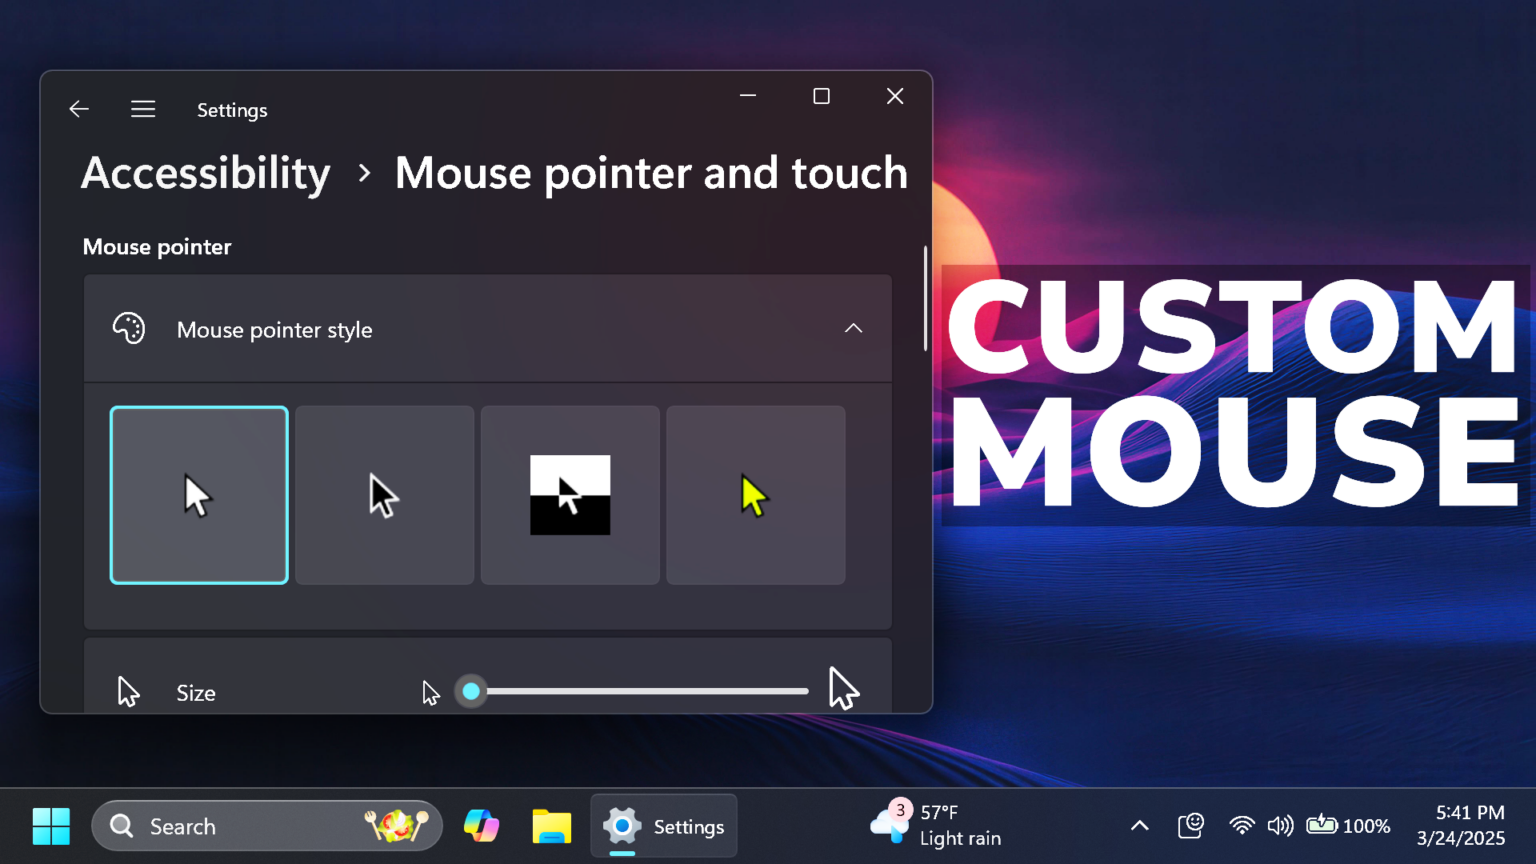Navigate back via the Accessibility breadcrumb
The height and width of the screenshot is (864, 1536).
click(x=205, y=172)
